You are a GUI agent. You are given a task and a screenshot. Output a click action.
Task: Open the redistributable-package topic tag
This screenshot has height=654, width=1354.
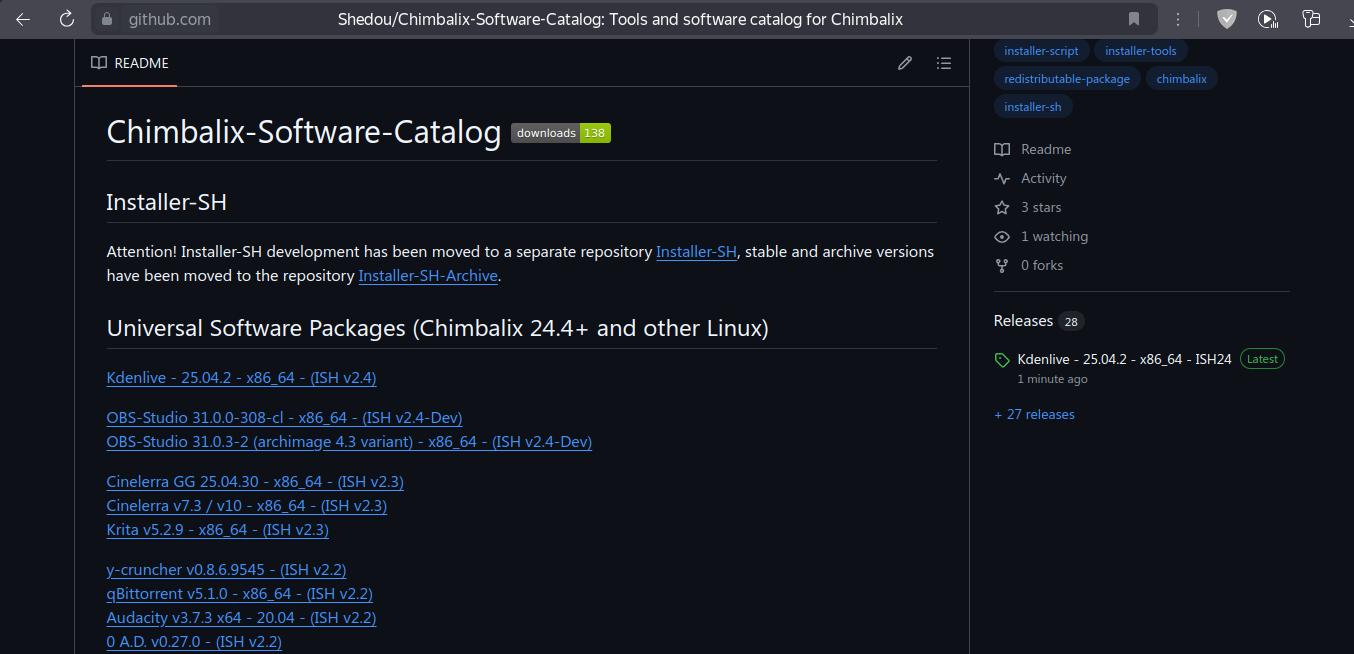[x=1067, y=79]
